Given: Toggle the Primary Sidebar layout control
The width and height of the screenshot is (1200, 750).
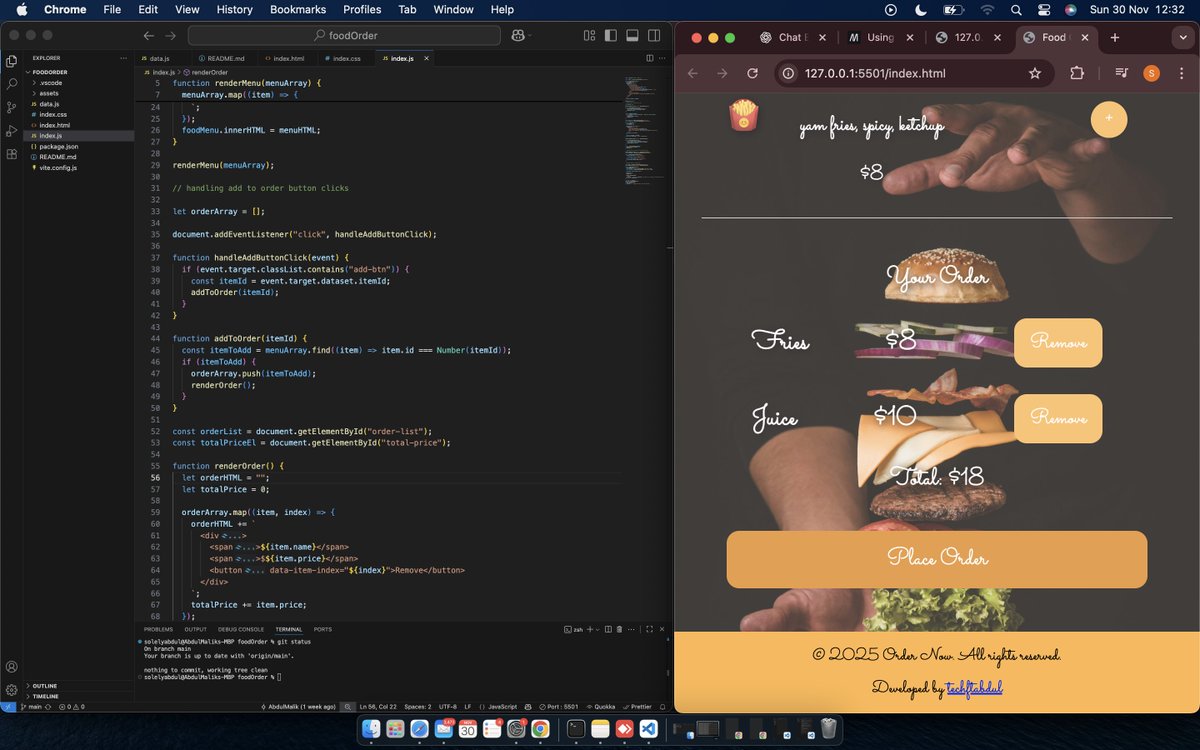Looking at the screenshot, I should pos(610,34).
